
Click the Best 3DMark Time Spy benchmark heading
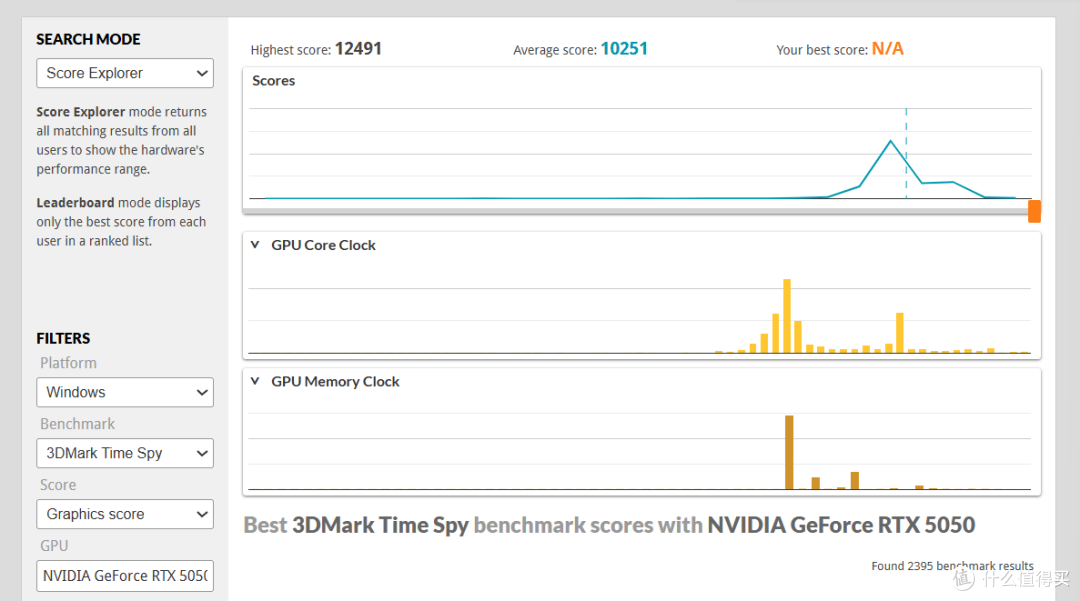point(609,525)
